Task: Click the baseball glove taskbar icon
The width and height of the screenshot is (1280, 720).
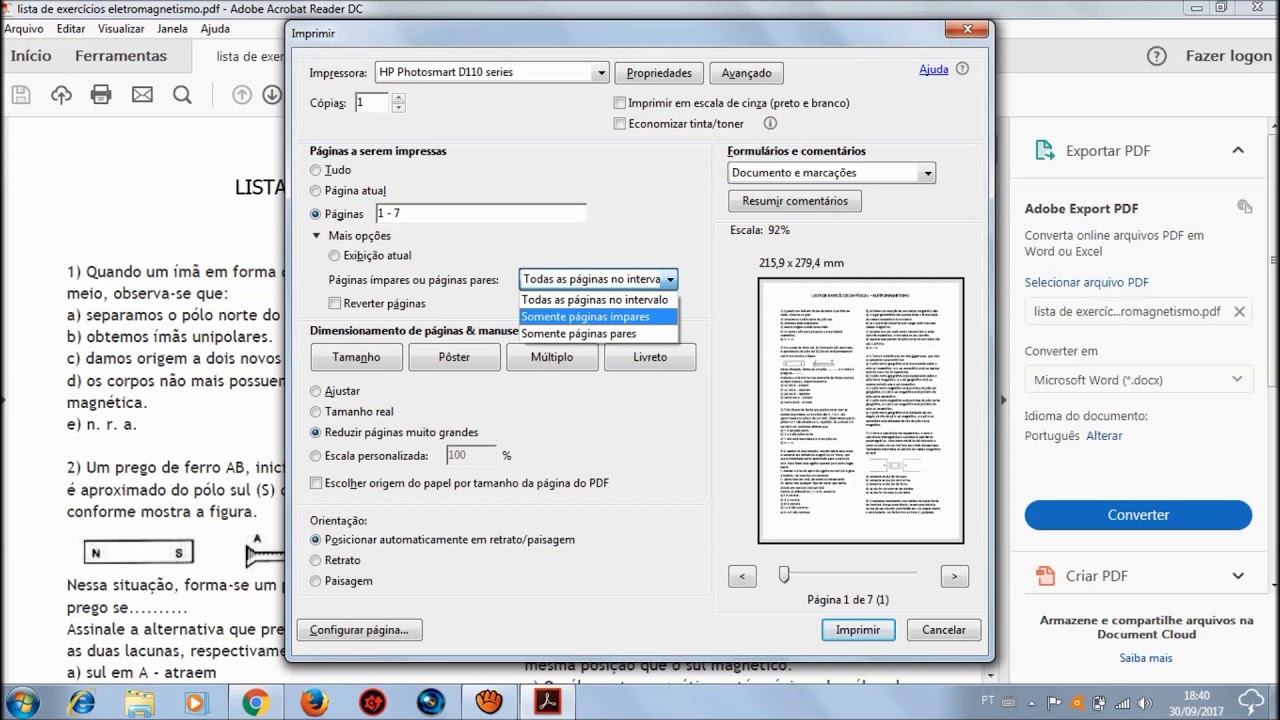Action: coord(489,702)
